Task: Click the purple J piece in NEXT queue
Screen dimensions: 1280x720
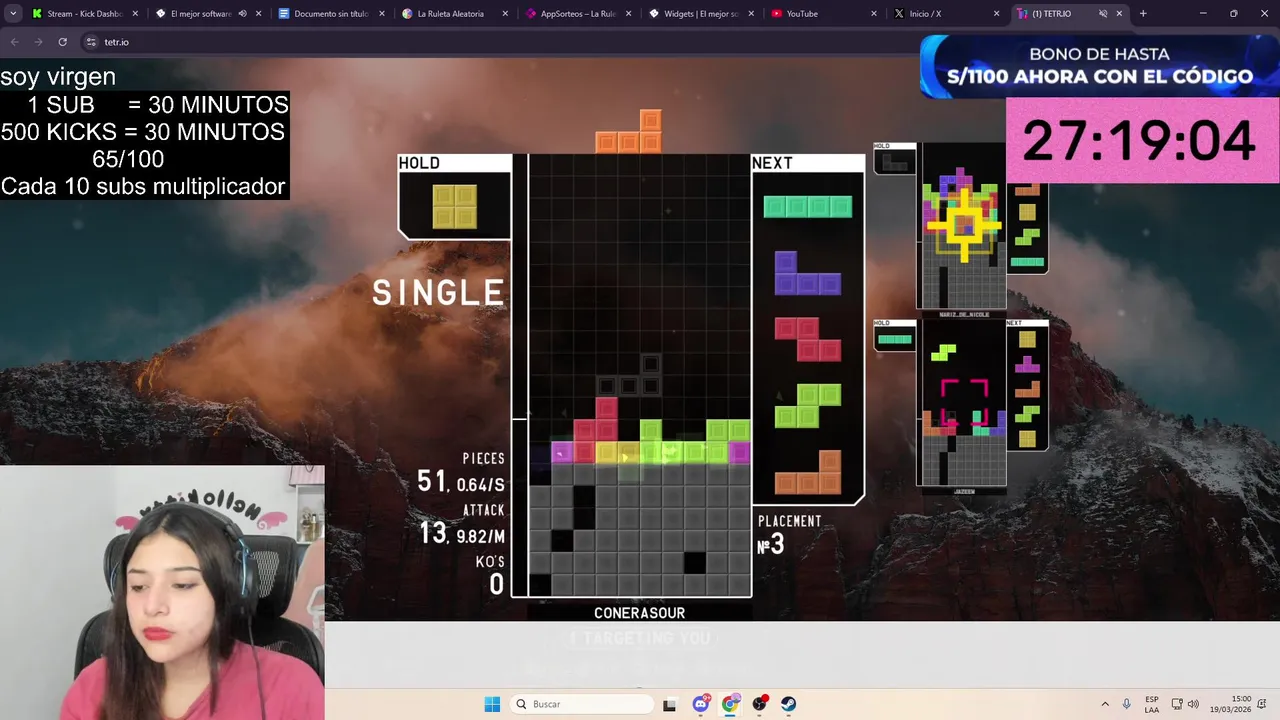Action: click(x=808, y=273)
